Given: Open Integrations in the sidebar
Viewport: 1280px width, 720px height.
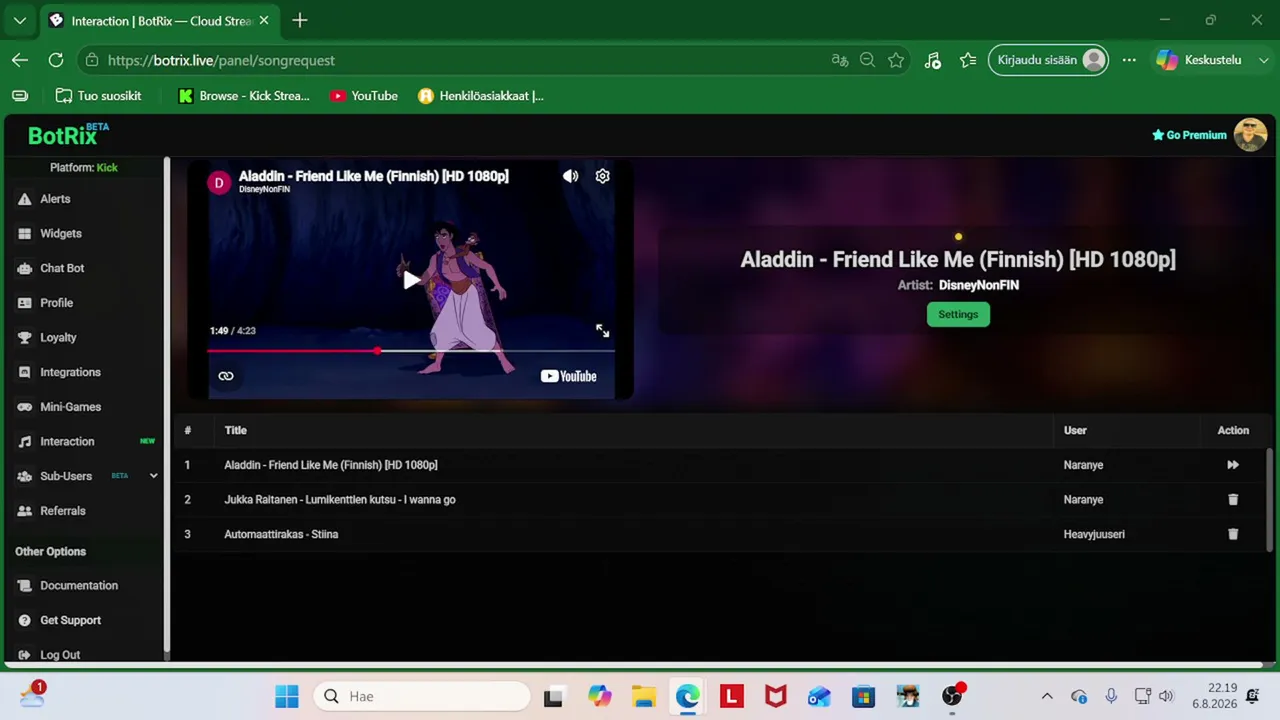Looking at the screenshot, I should (70, 372).
